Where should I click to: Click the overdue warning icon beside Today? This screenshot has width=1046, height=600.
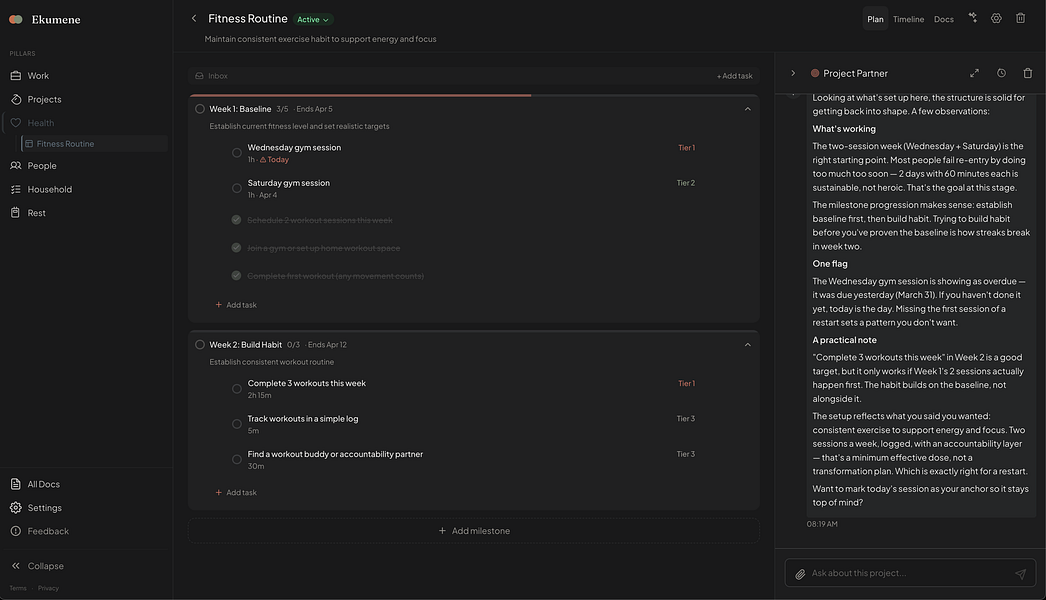(x=263, y=160)
